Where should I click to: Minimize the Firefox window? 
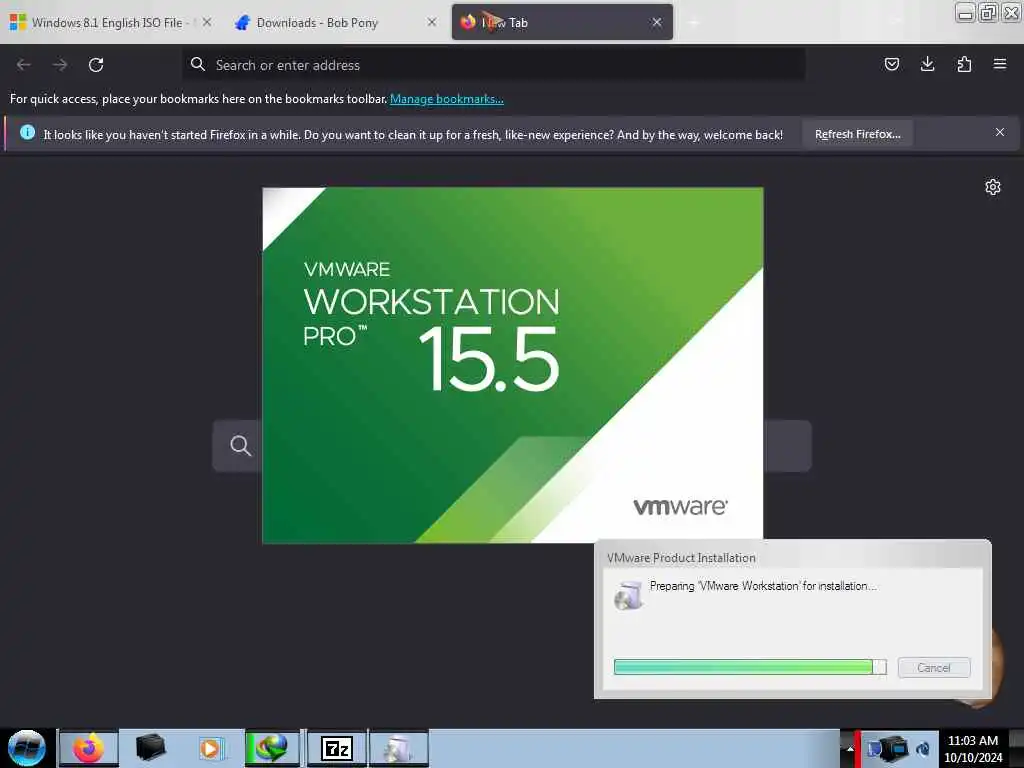tap(965, 12)
